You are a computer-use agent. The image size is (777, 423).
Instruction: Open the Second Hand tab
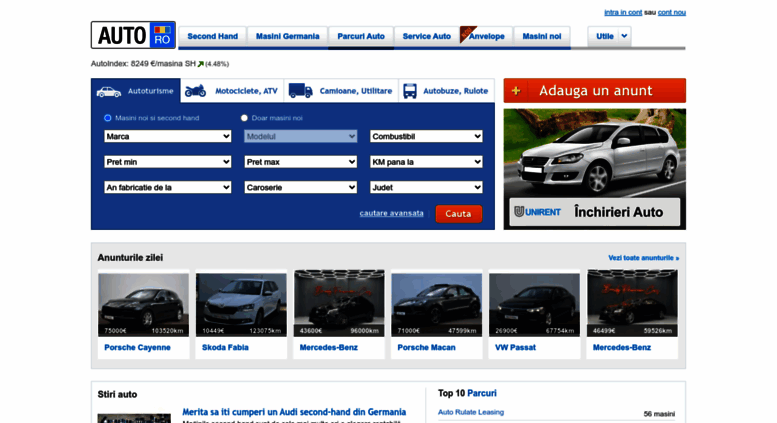pyautogui.click(x=213, y=36)
